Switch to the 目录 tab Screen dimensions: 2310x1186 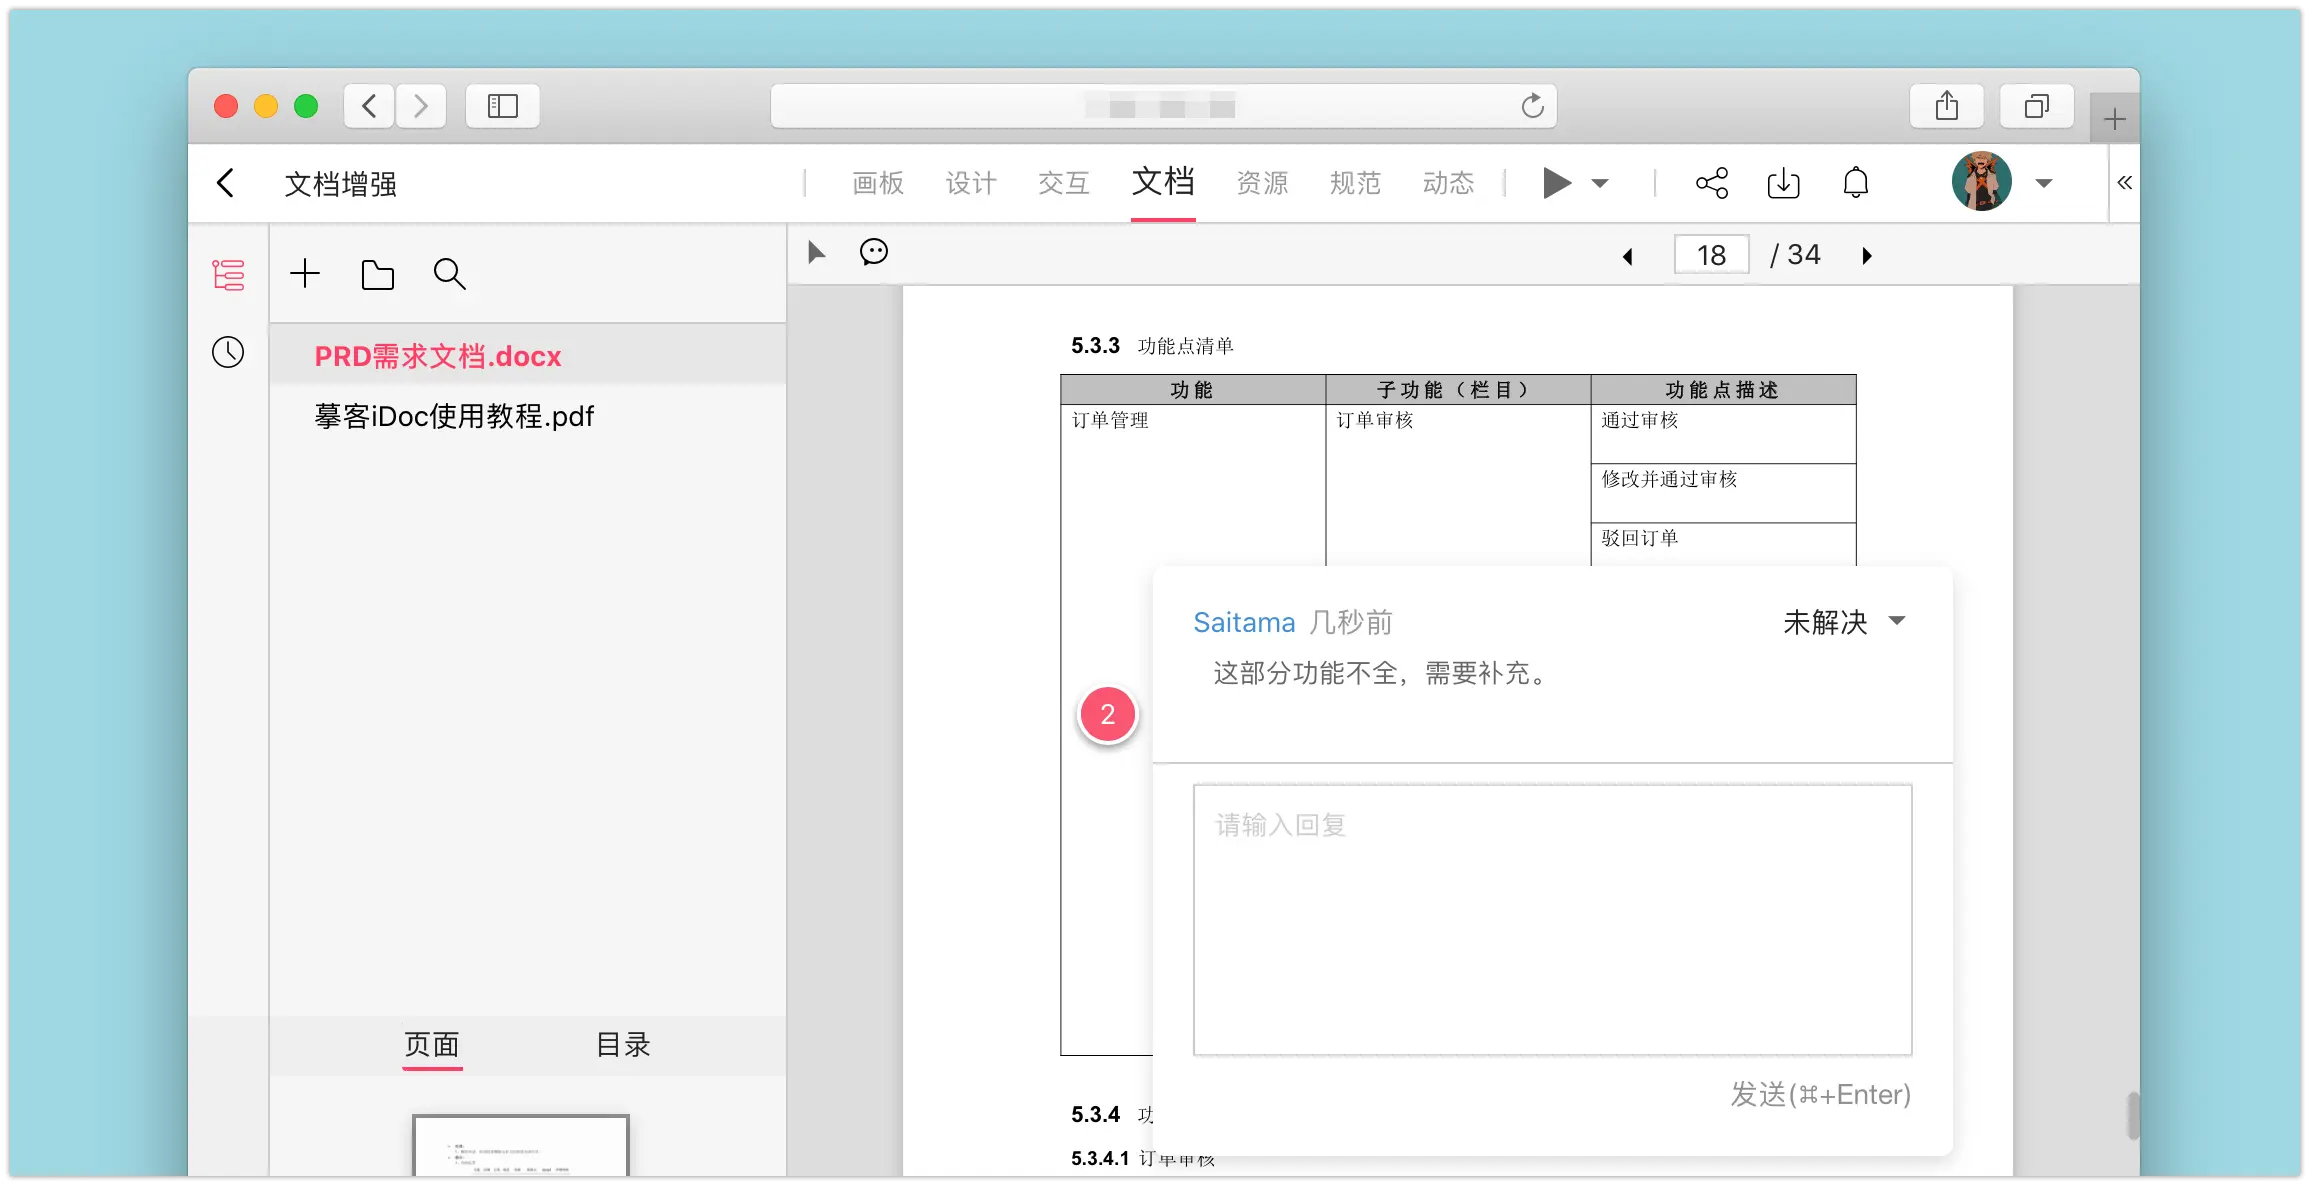pos(623,1045)
